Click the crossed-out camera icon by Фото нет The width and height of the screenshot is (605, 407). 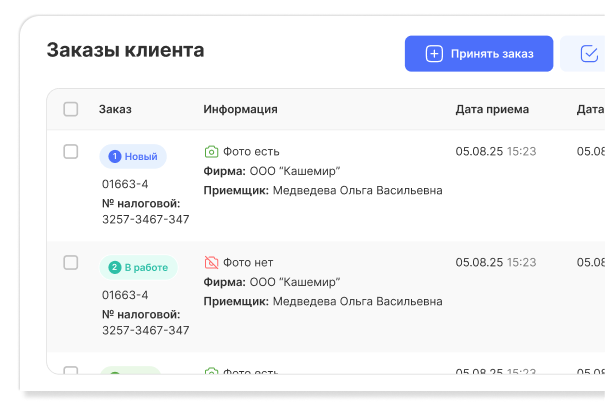tap(211, 263)
